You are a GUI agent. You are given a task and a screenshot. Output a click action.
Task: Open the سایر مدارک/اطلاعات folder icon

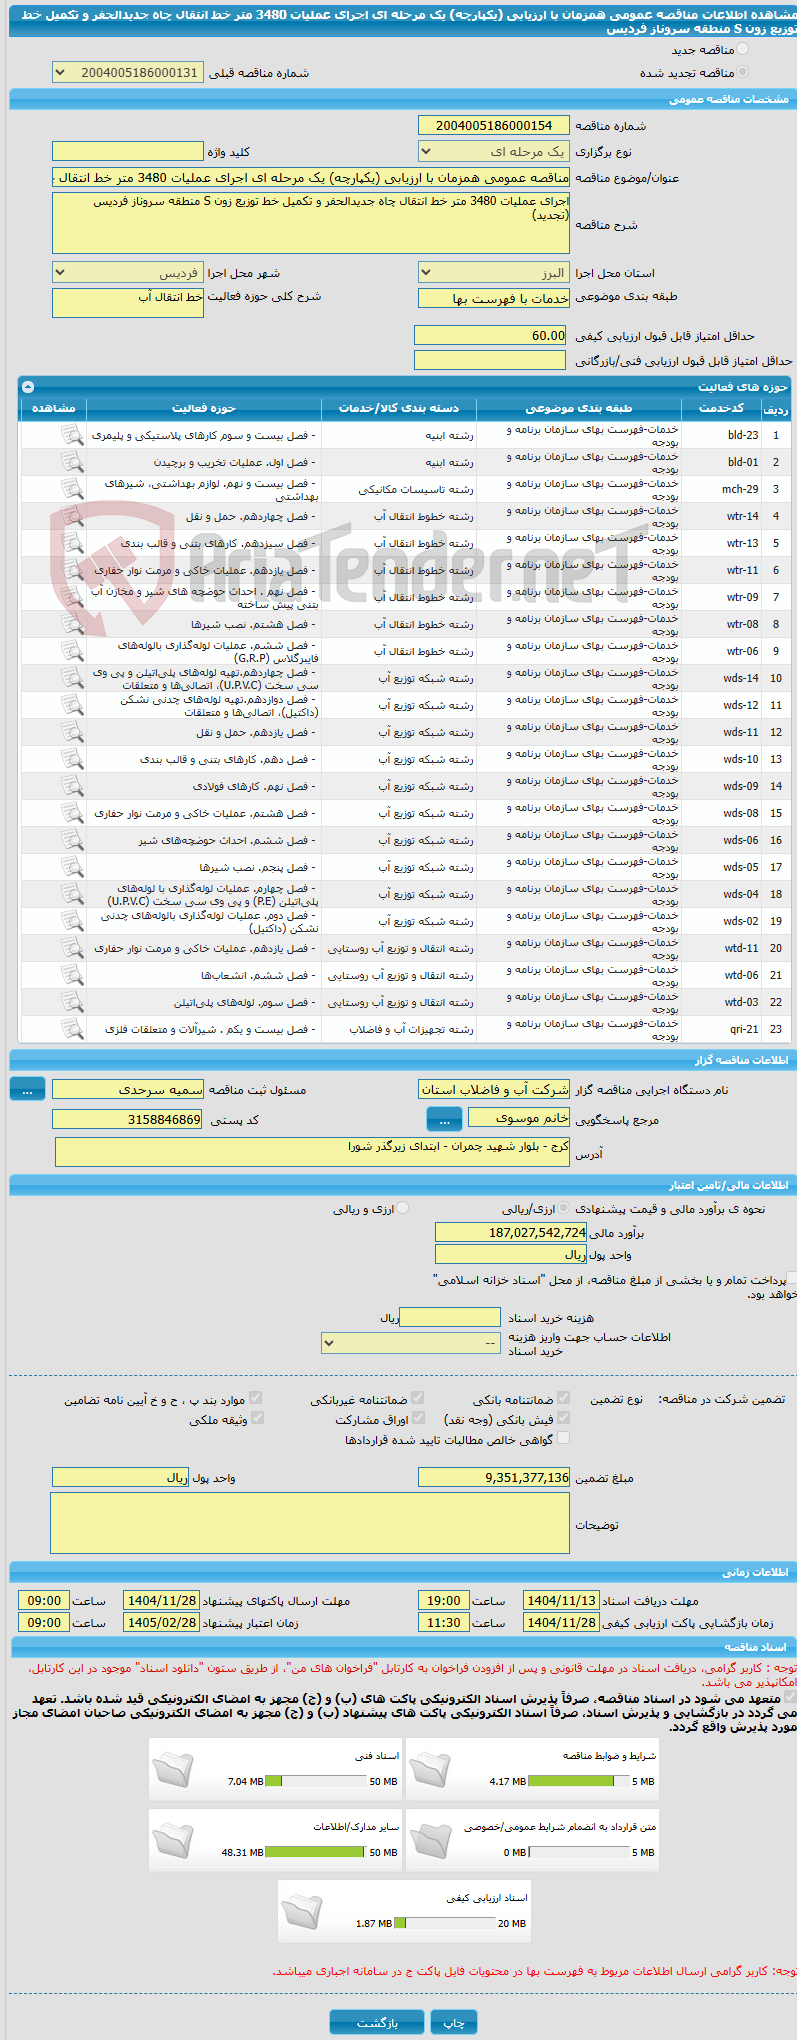(174, 1840)
